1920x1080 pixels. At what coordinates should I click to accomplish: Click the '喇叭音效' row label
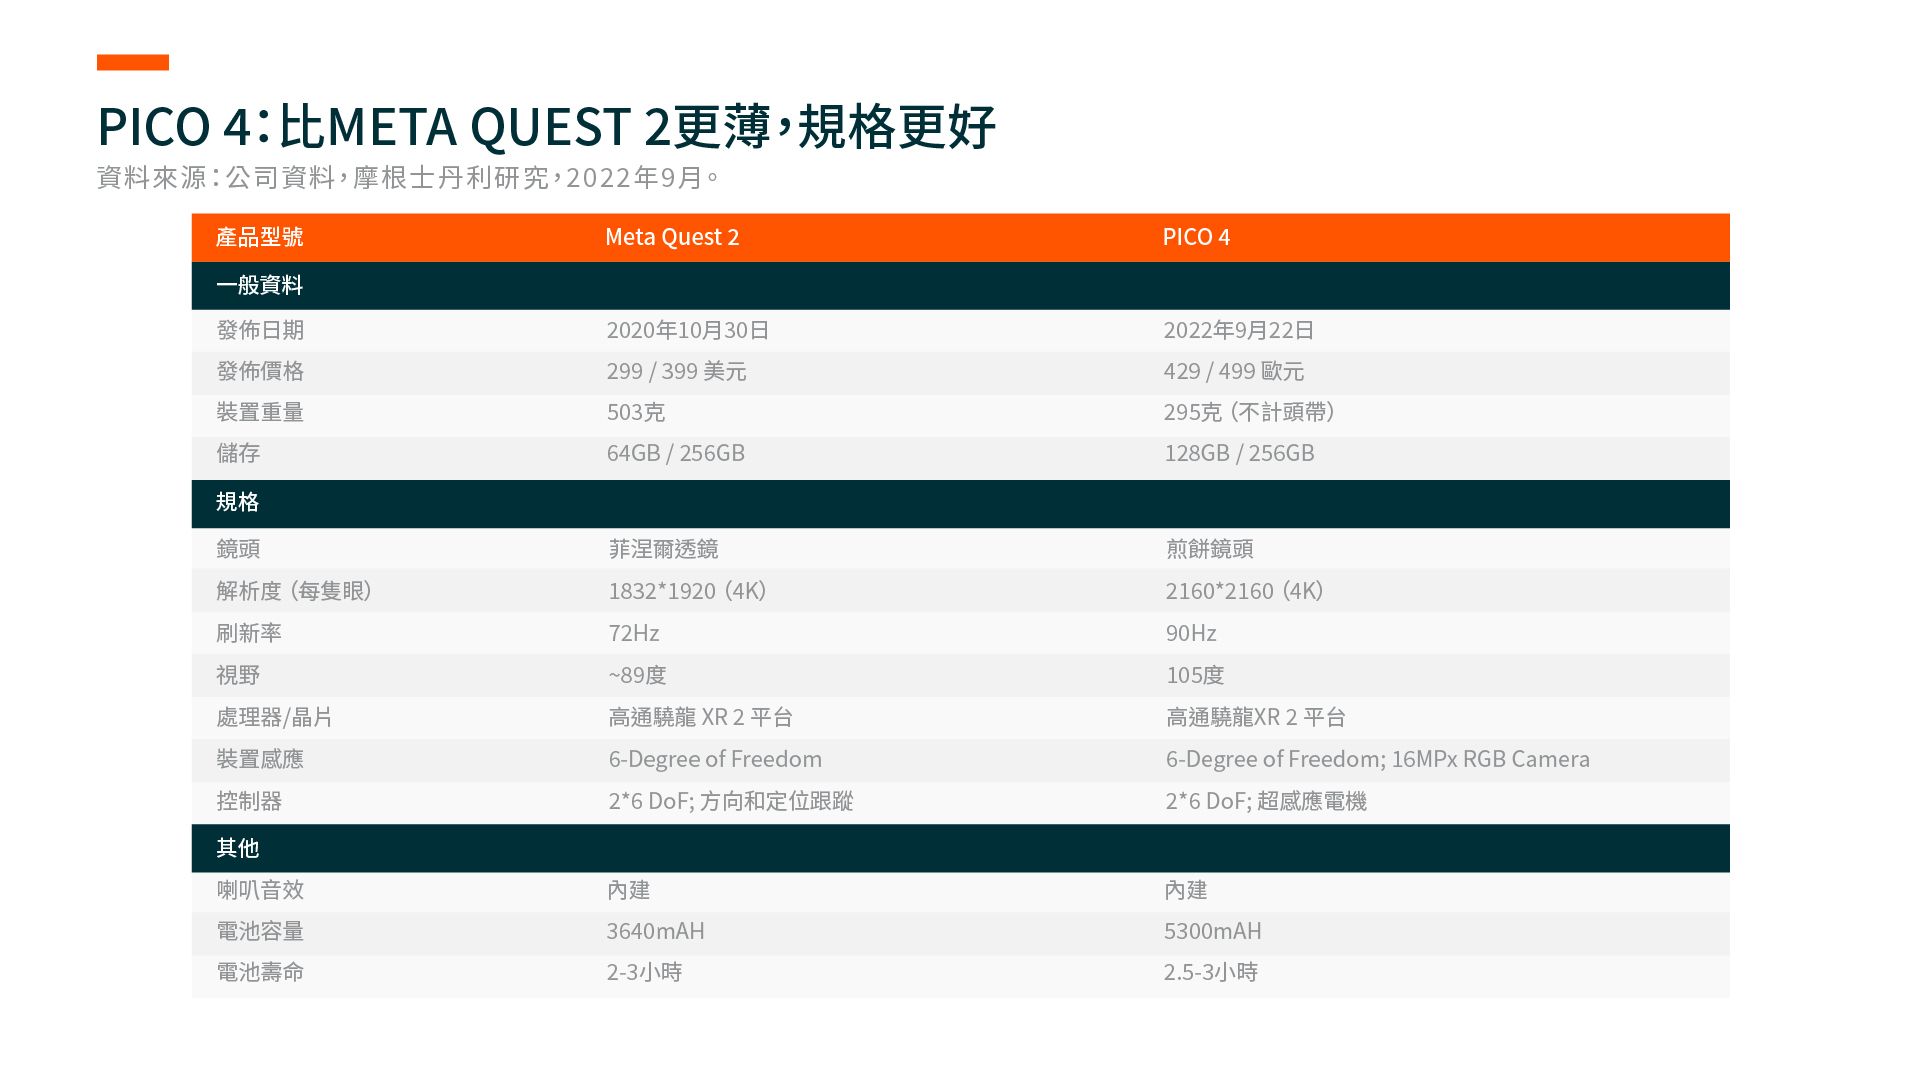coord(260,890)
